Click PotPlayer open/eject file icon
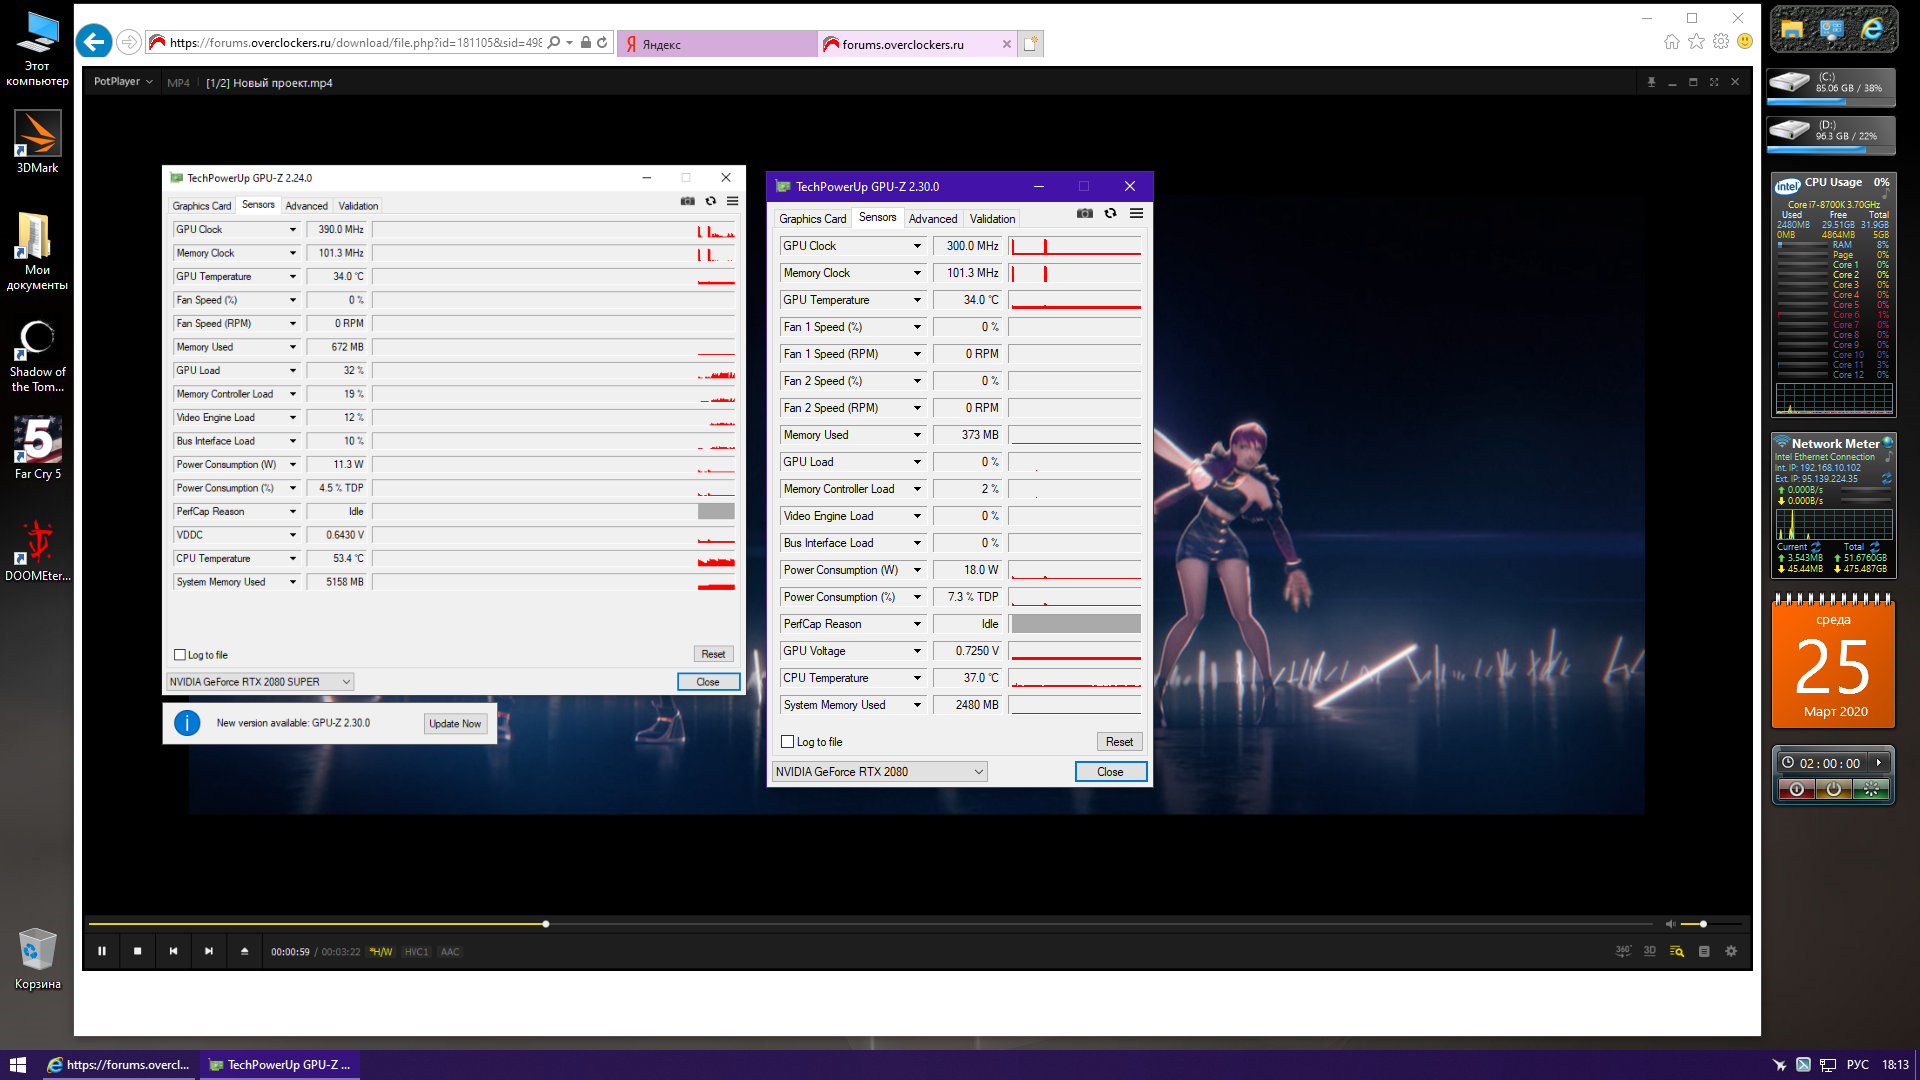The height and width of the screenshot is (1080, 1920). point(245,951)
